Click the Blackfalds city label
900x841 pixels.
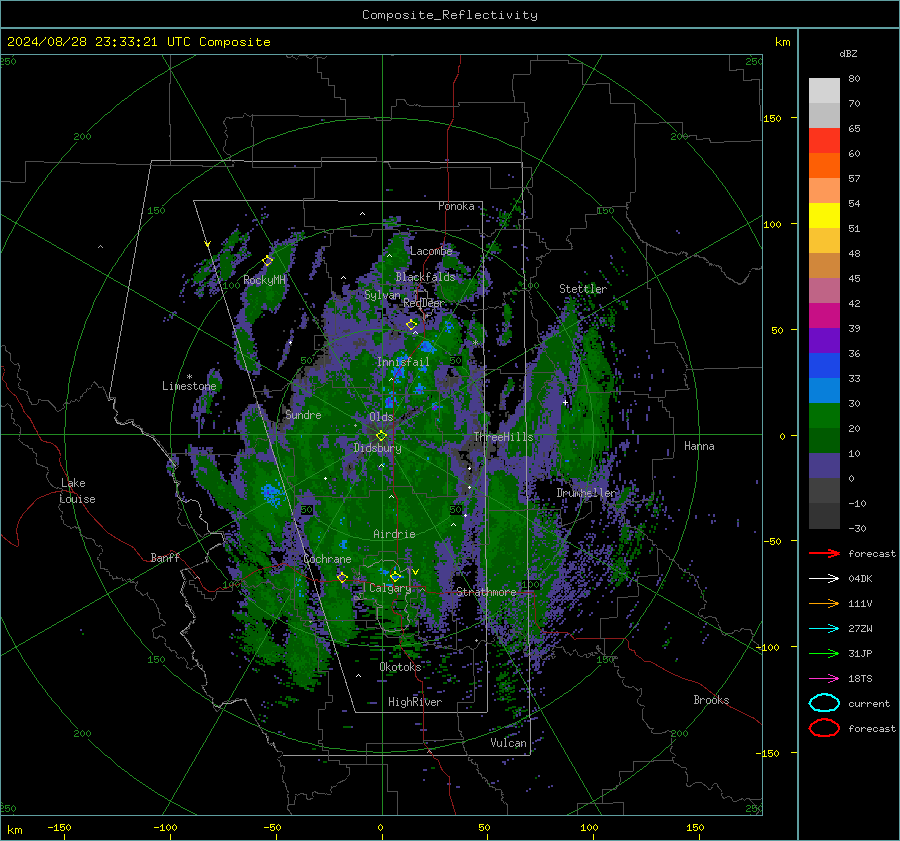tap(425, 277)
